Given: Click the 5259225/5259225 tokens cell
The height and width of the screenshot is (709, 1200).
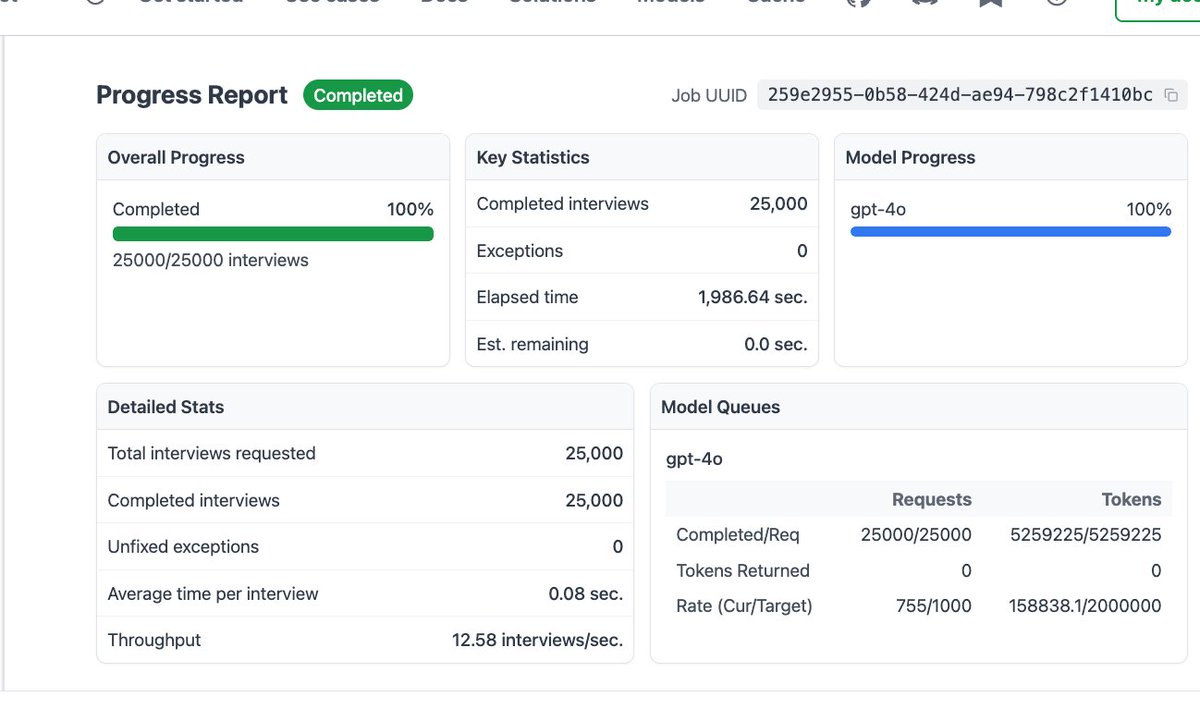Looking at the screenshot, I should pyautogui.click(x=1086, y=534).
